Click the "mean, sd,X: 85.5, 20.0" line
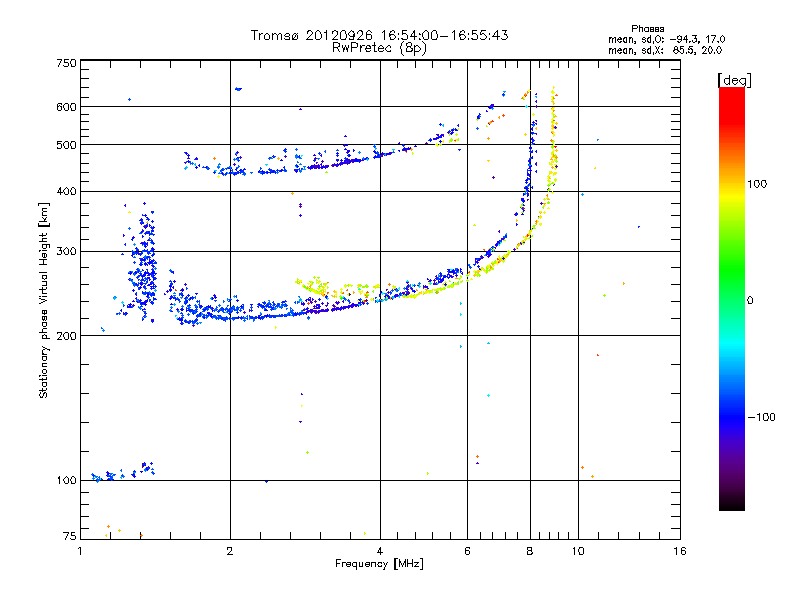 pos(665,50)
